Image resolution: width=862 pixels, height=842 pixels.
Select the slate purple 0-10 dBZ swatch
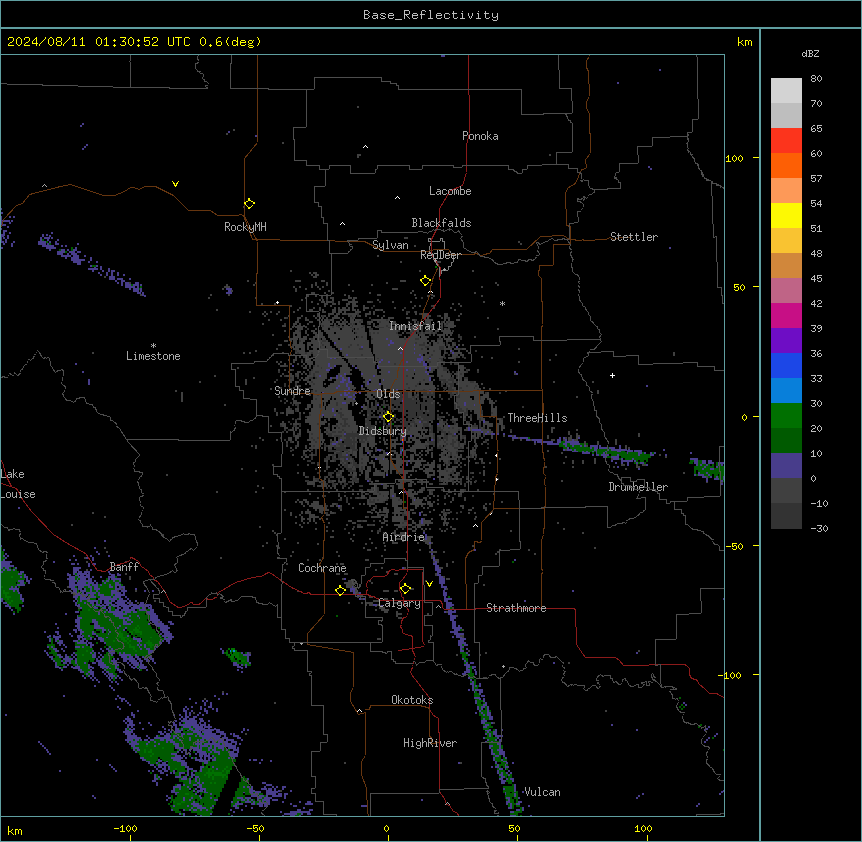click(786, 466)
